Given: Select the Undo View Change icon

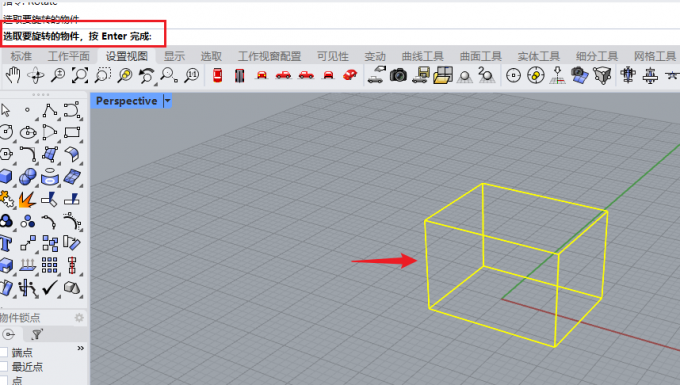Looking at the screenshot, I should 146,75.
